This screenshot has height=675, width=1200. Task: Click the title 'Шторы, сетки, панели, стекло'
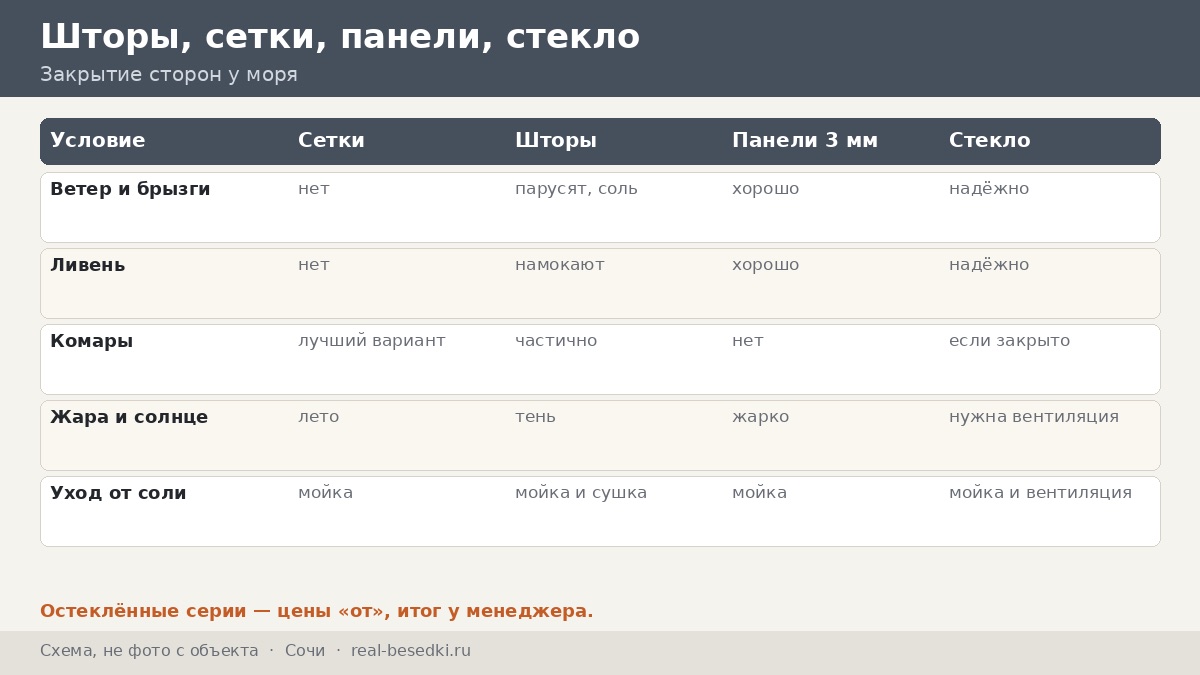click(340, 38)
